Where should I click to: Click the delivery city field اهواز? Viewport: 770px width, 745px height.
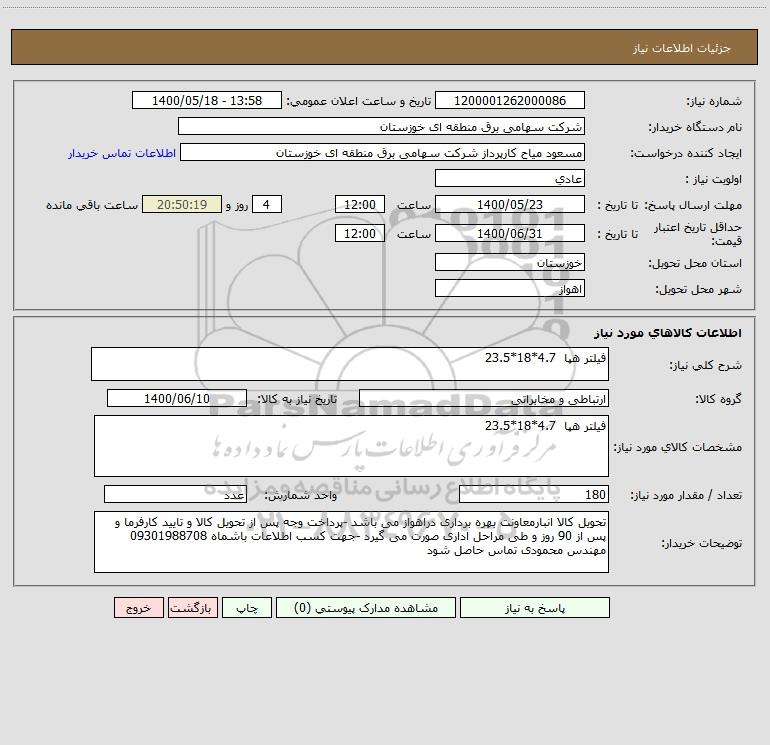[x=510, y=288]
